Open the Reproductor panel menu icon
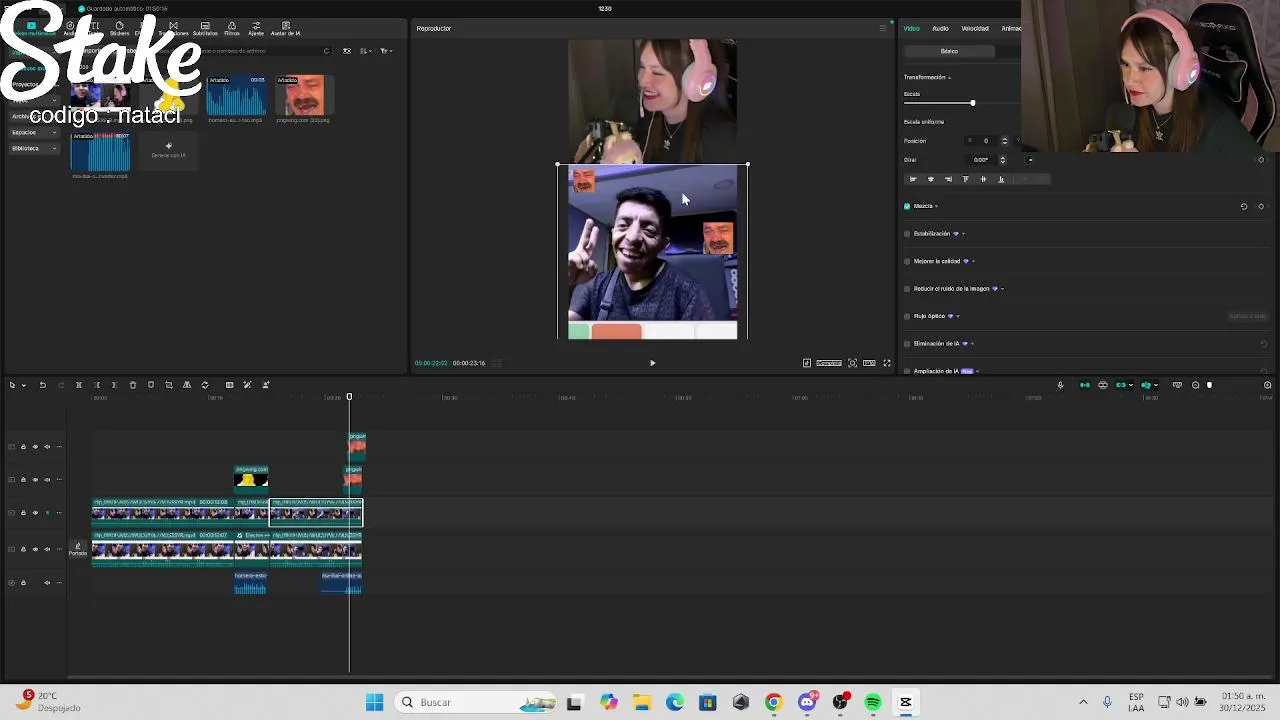Image resolution: width=1280 pixels, height=720 pixels. click(883, 28)
